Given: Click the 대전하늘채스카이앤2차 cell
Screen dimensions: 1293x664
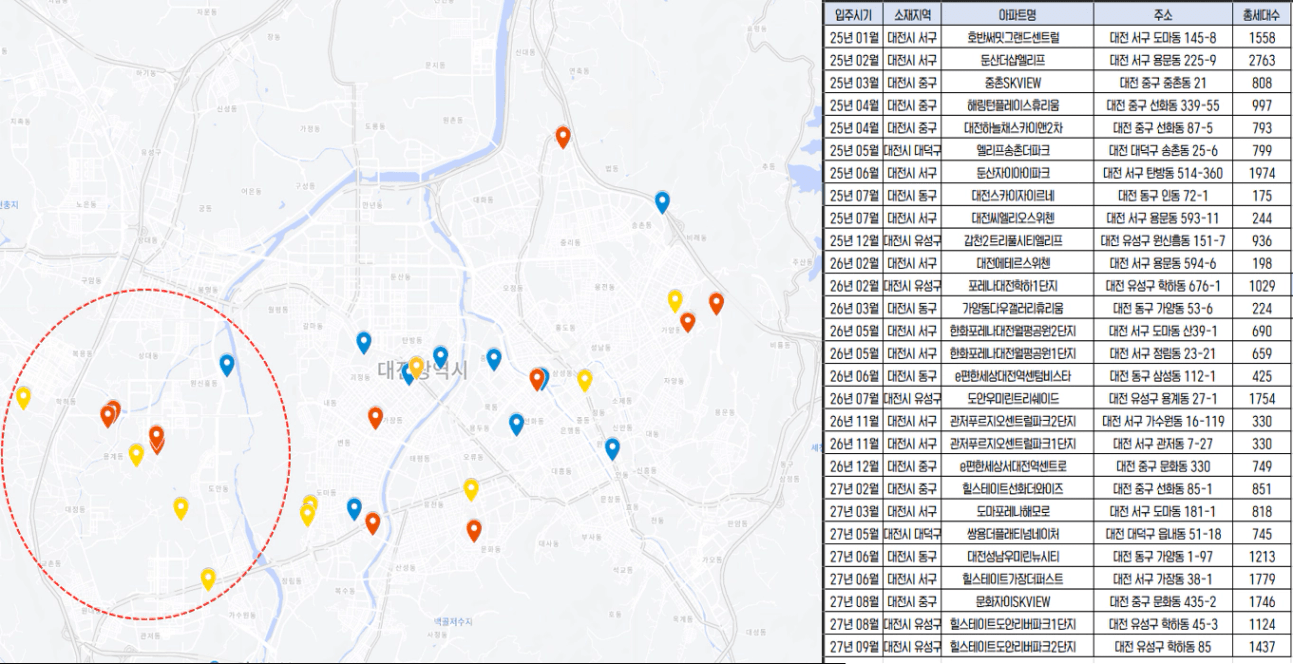Looking at the screenshot, I should click(x=1017, y=128).
